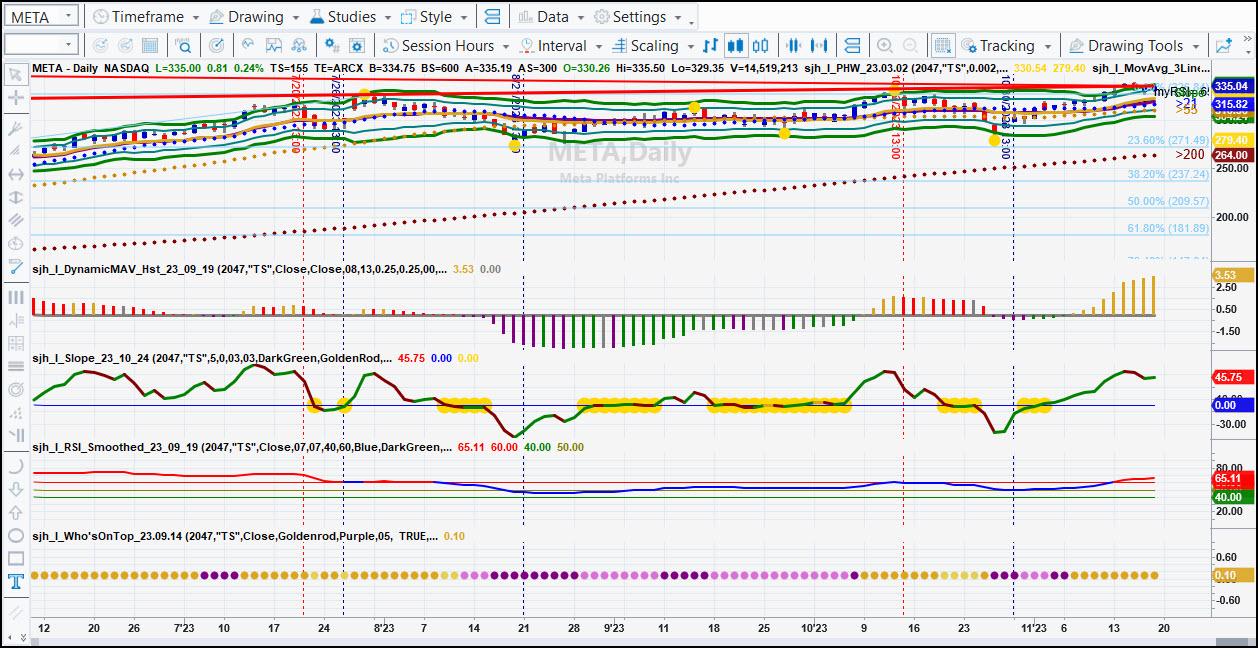This screenshot has height=648, width=1258.
Task: Click the zoom in magnifier icon
Action: pos(884,45)
